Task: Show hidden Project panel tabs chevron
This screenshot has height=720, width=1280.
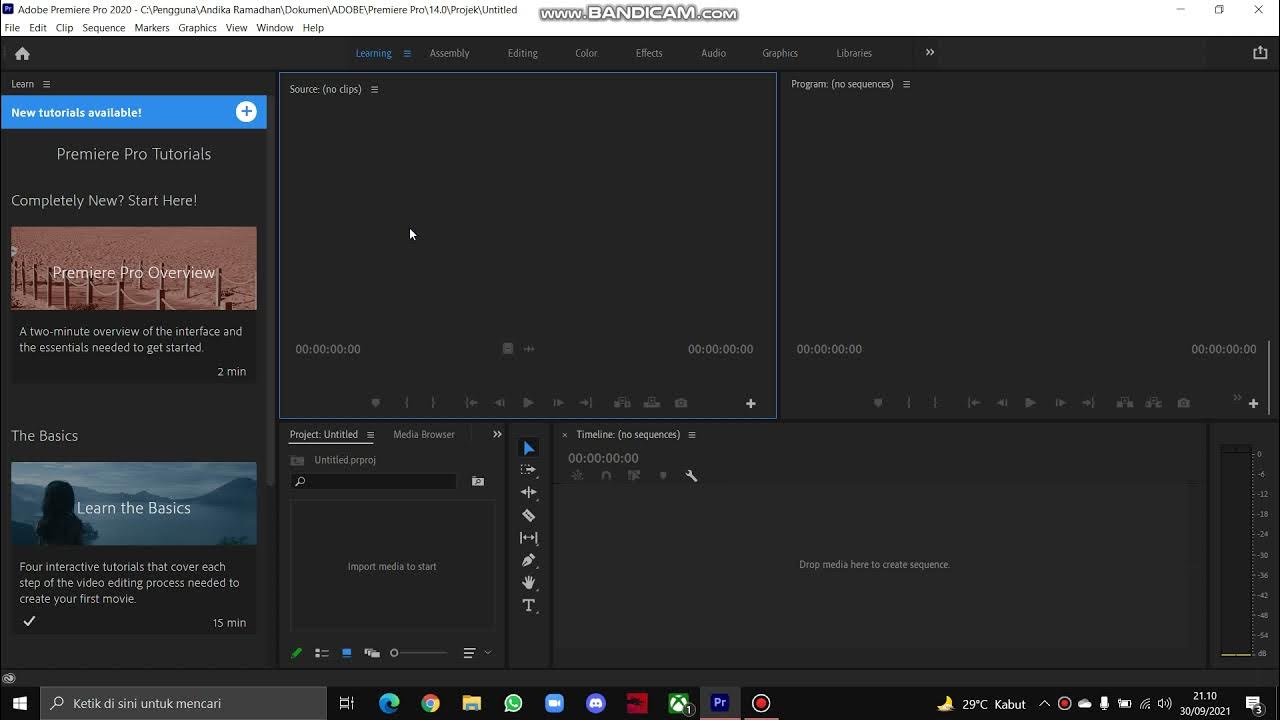Action: coord(497,434)
